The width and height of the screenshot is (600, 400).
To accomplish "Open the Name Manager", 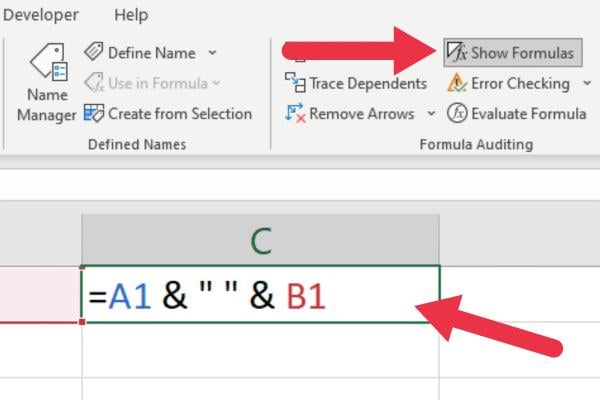I will 46,82.
